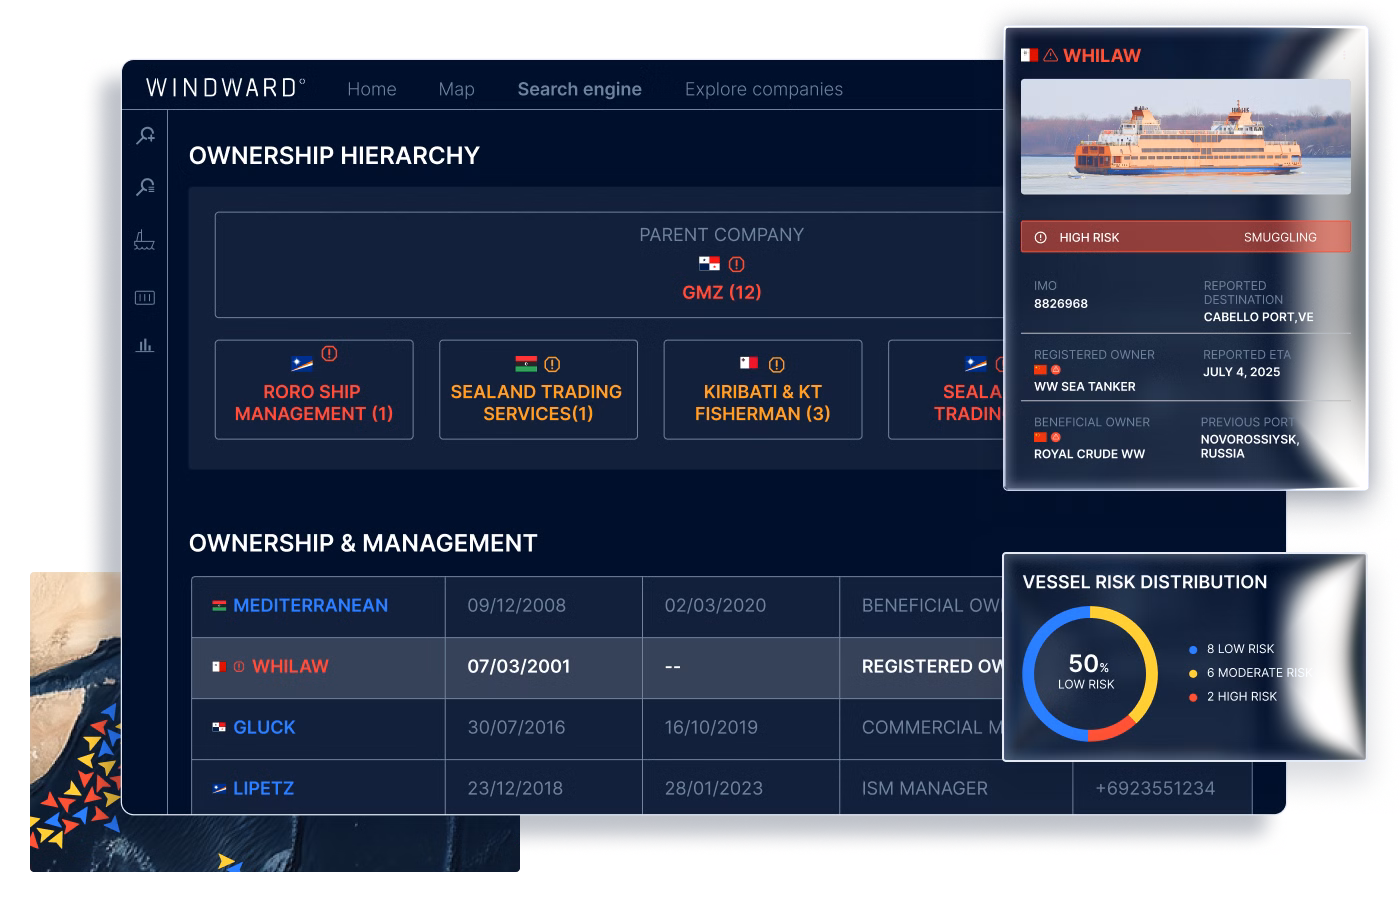This screenshot has width=1400, height=900.
Task: Click the flag icon next to GLUCK
Action: [x=219, y=727]
